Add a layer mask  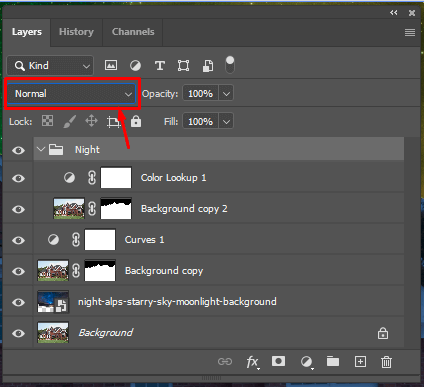pyautogui.click(x=278, y=361)
